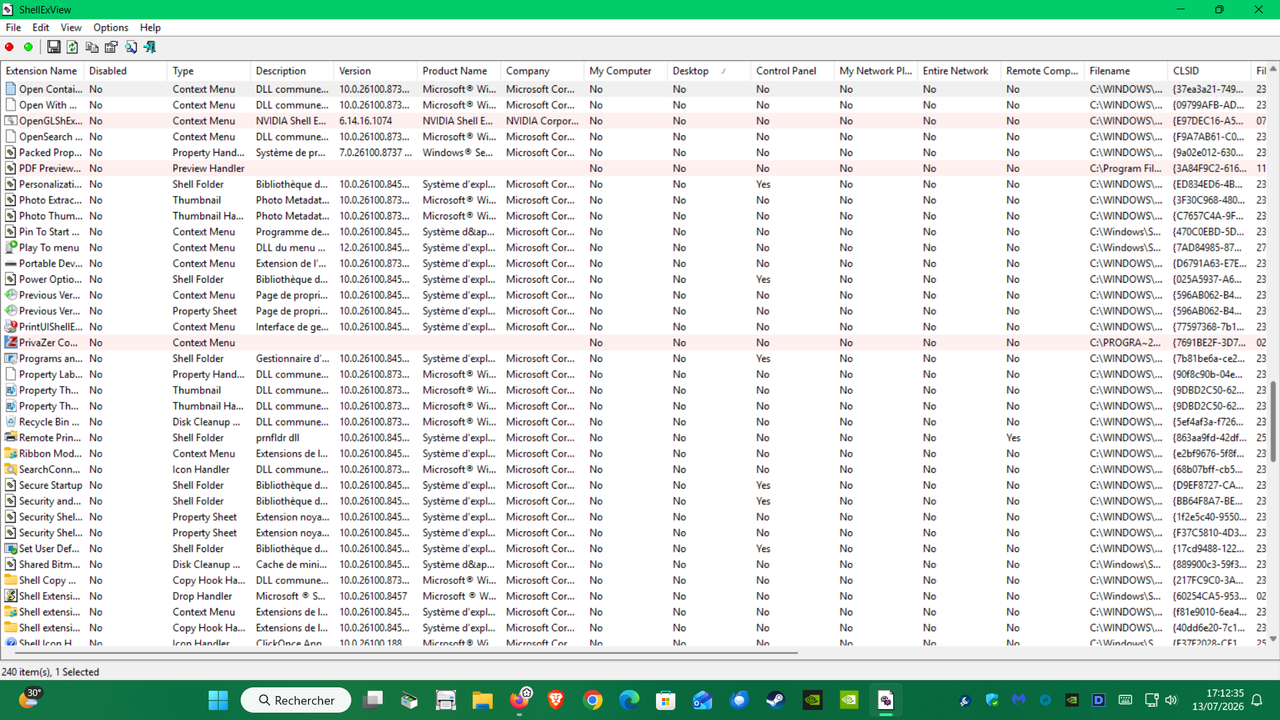
Task: Click the volume icon in the system tray
Action: [x=1169, y=700]
